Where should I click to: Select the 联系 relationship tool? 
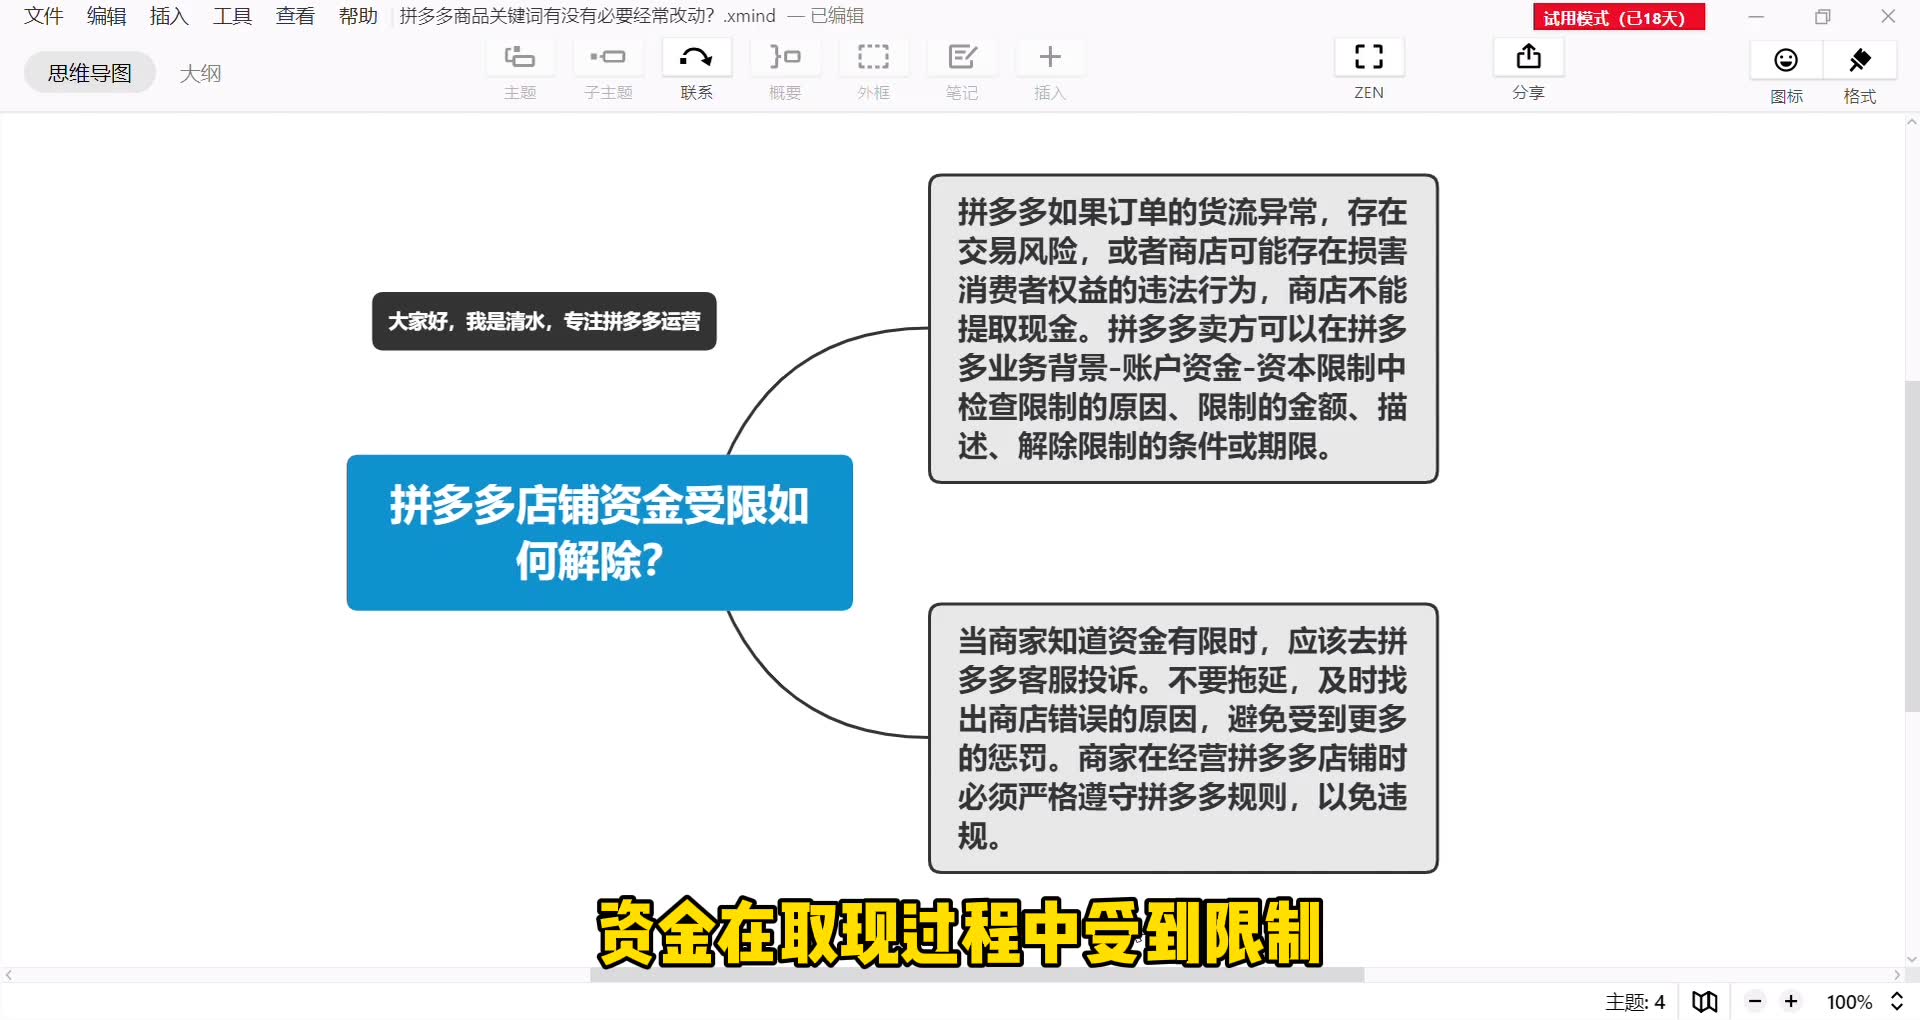[697, 58]
